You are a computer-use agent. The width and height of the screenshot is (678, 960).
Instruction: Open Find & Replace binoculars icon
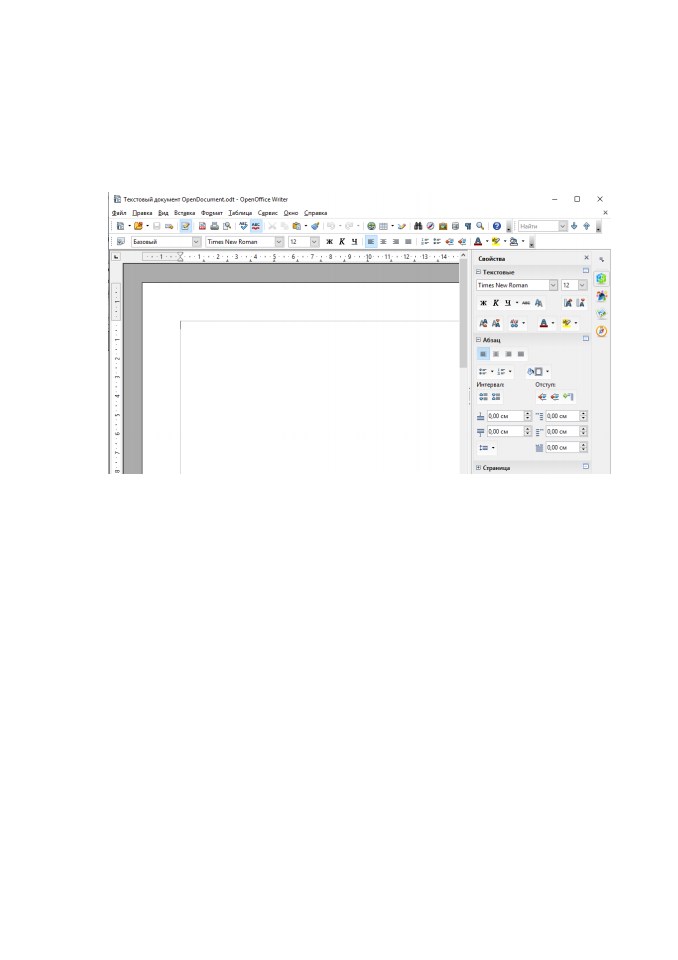point(418,227)
